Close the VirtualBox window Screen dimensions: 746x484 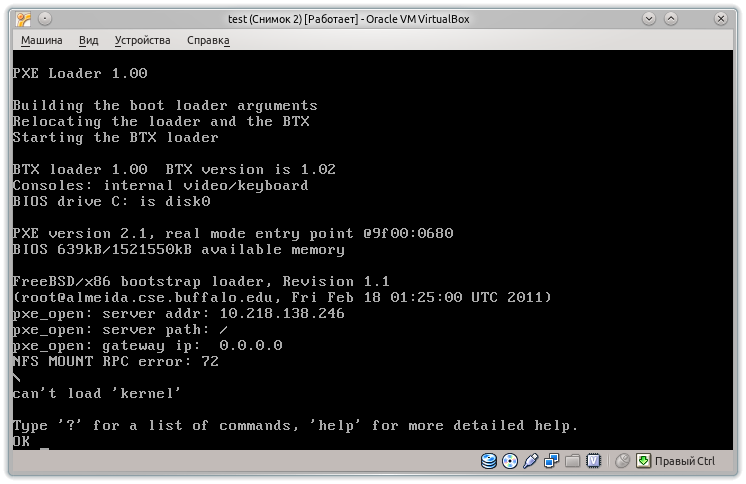pos(721,19)
